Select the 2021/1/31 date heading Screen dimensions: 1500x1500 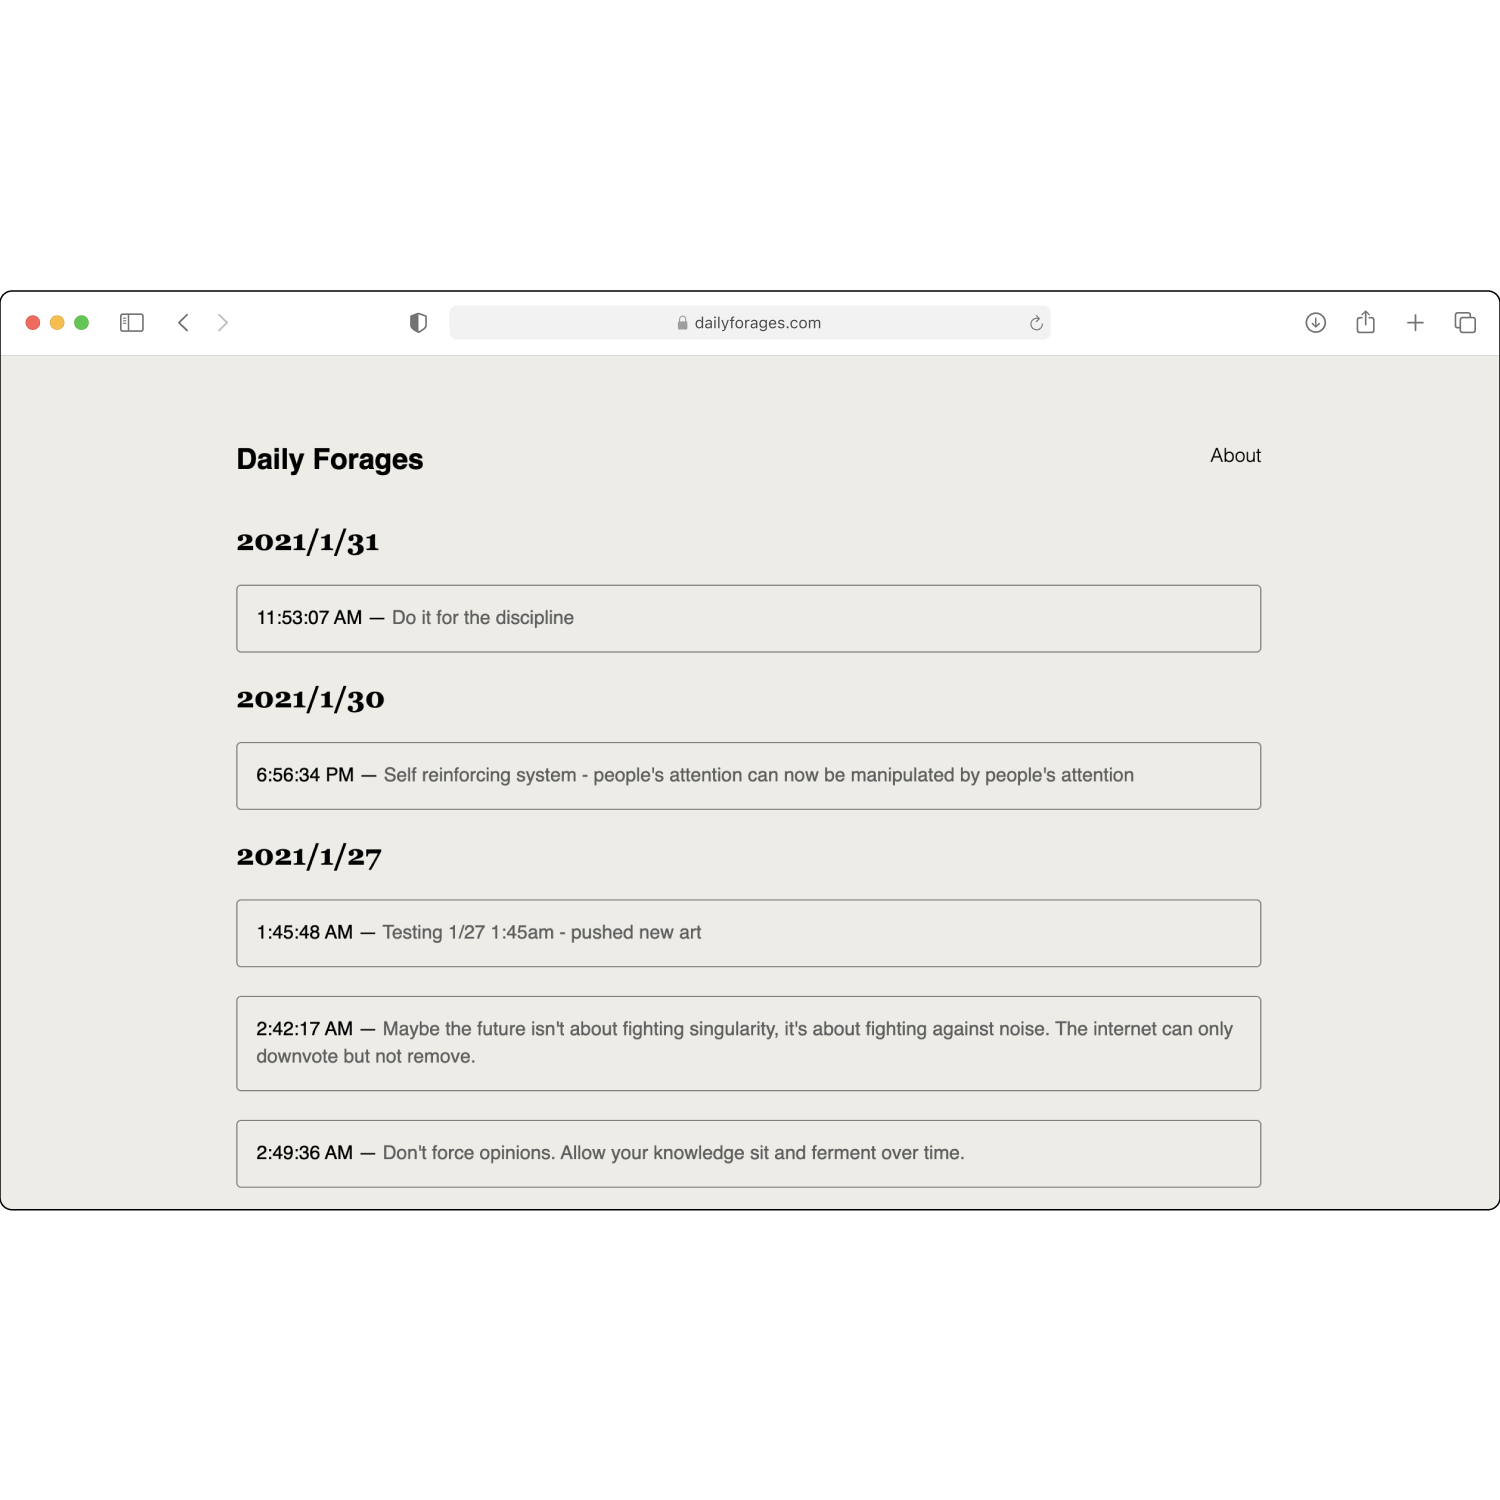click(308, 542)
